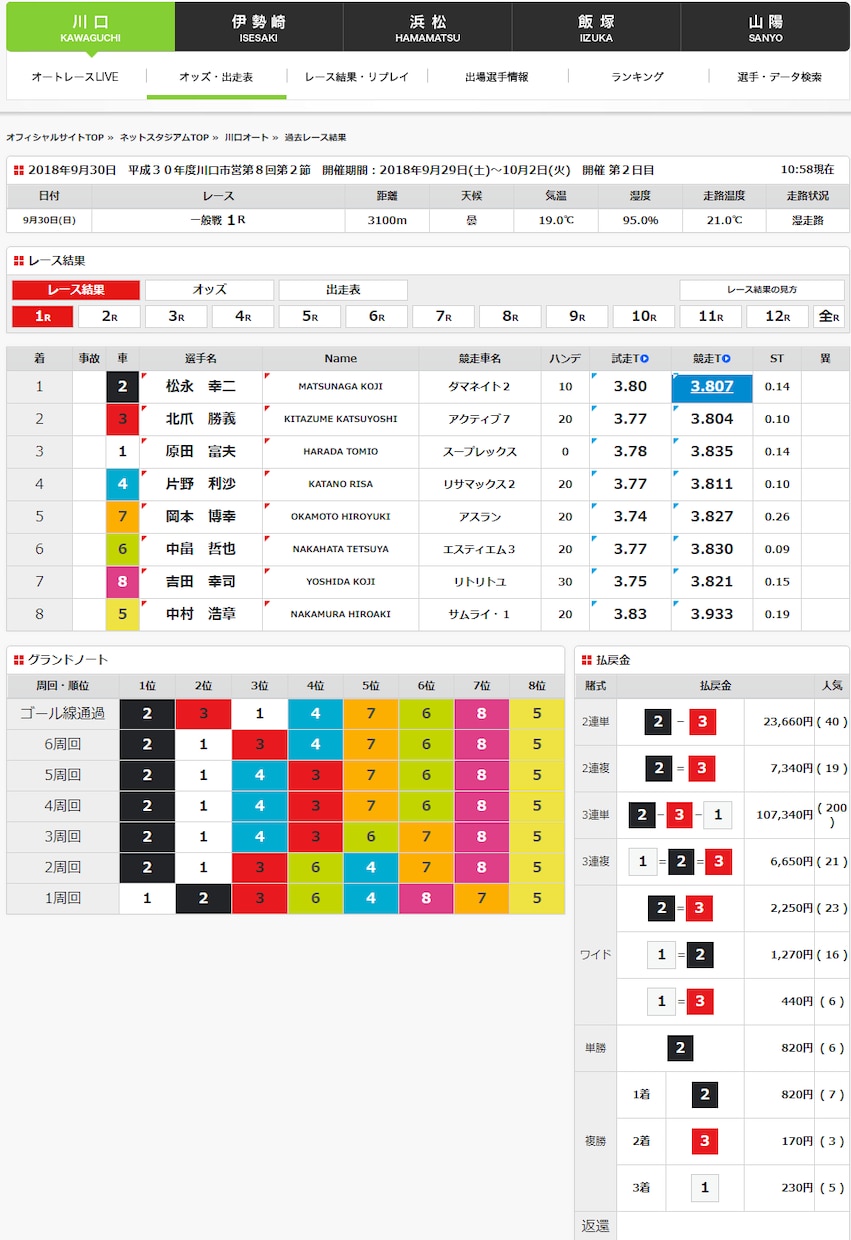Switch to the 山陽 SANYO venue tab
Viewport: 851px width, 1240px height.
[x=765, y=27]
